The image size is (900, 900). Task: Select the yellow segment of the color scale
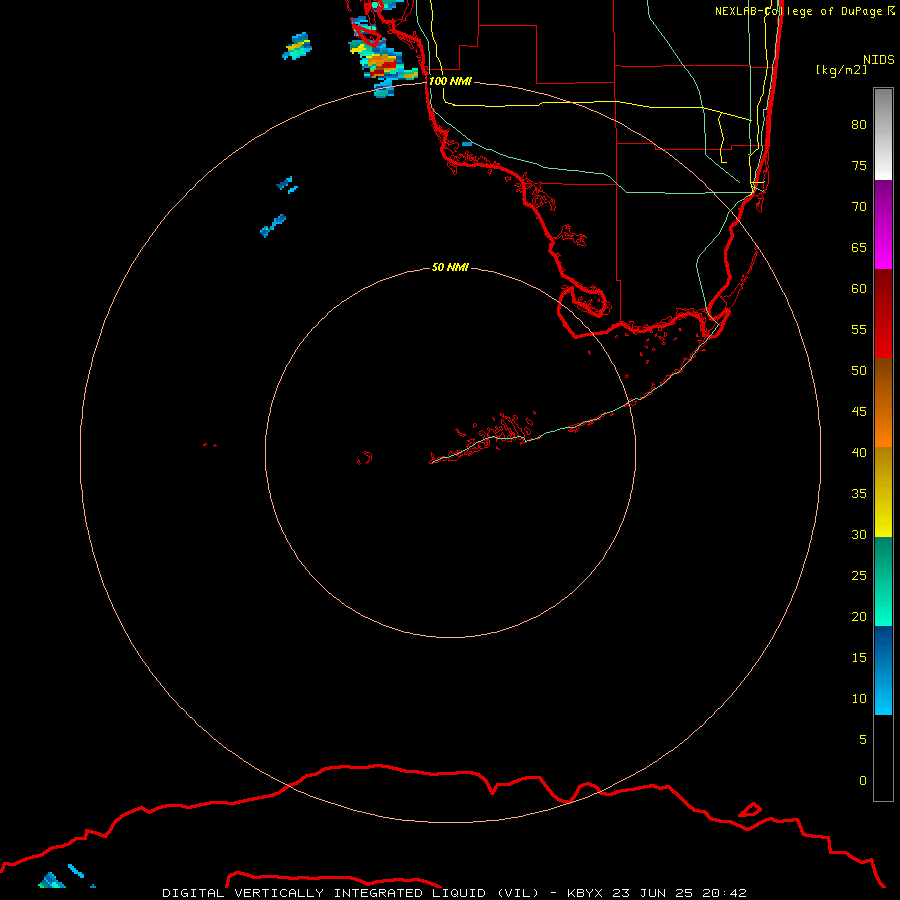883,492
